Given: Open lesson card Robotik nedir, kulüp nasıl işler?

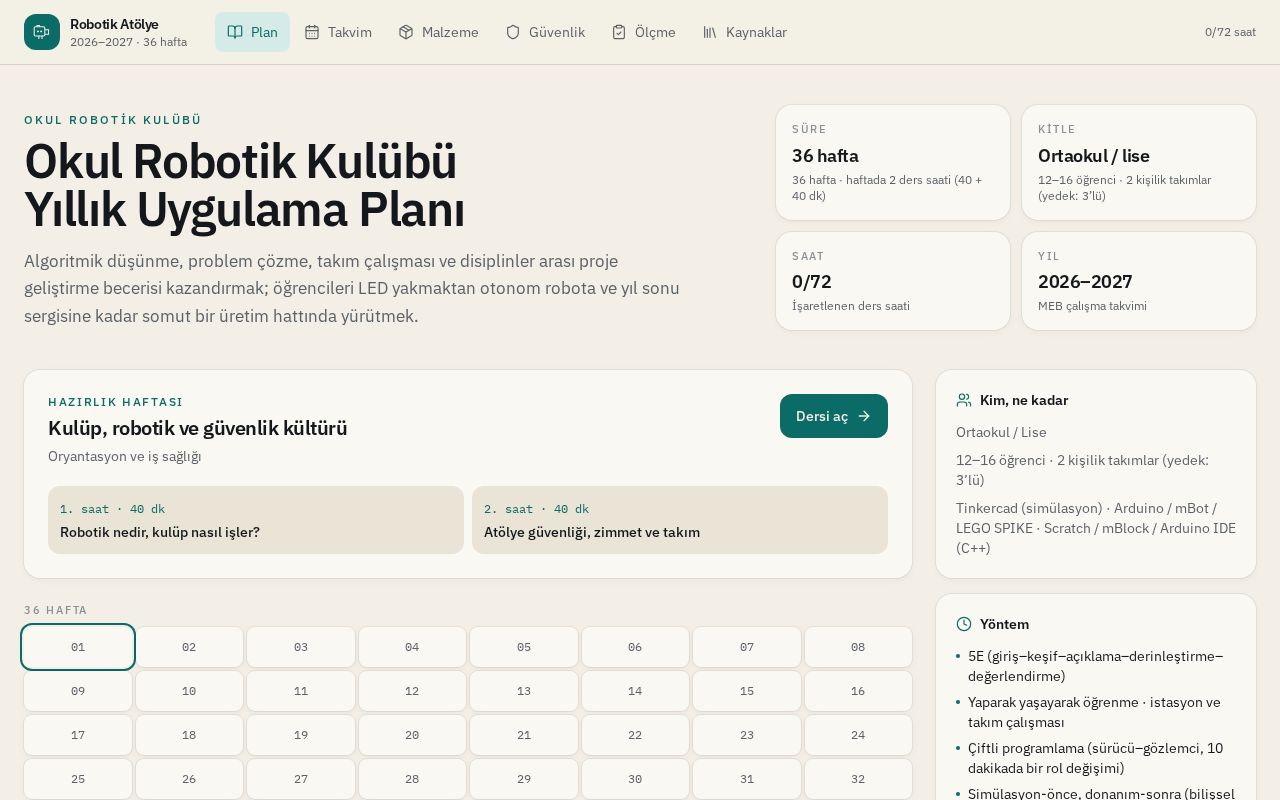Looking at the screenshot, I should point(256,520).
